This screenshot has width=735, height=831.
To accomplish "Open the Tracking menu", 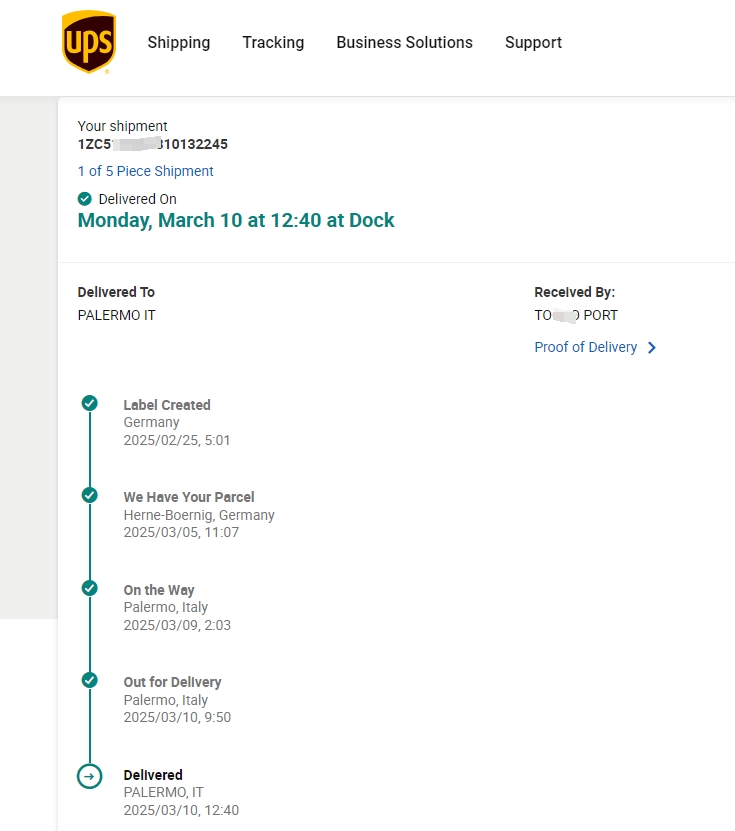I will 273,42.
